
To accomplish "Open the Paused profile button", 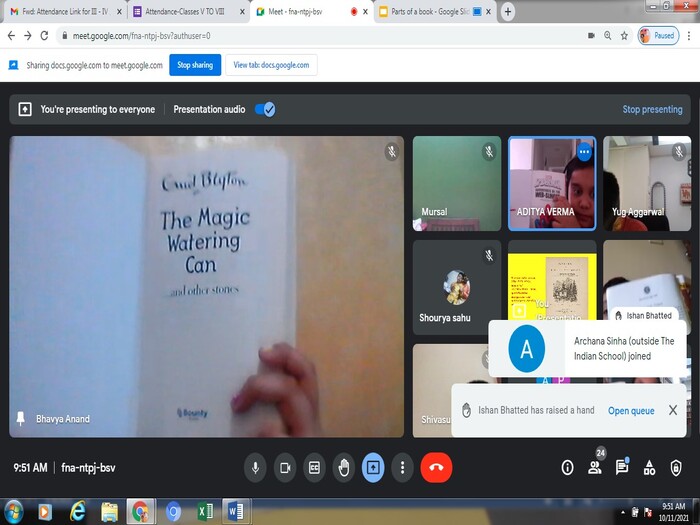I will [658, 36].
